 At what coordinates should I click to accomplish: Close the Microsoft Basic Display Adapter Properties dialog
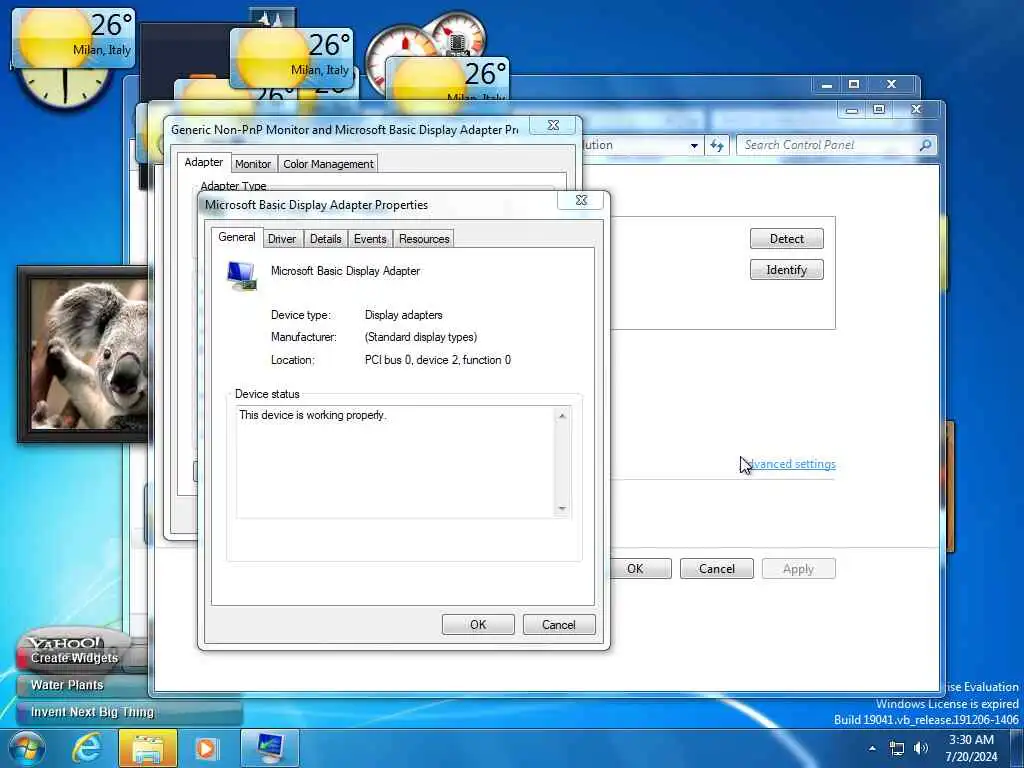pyautogui.click(x=581, y=200)
